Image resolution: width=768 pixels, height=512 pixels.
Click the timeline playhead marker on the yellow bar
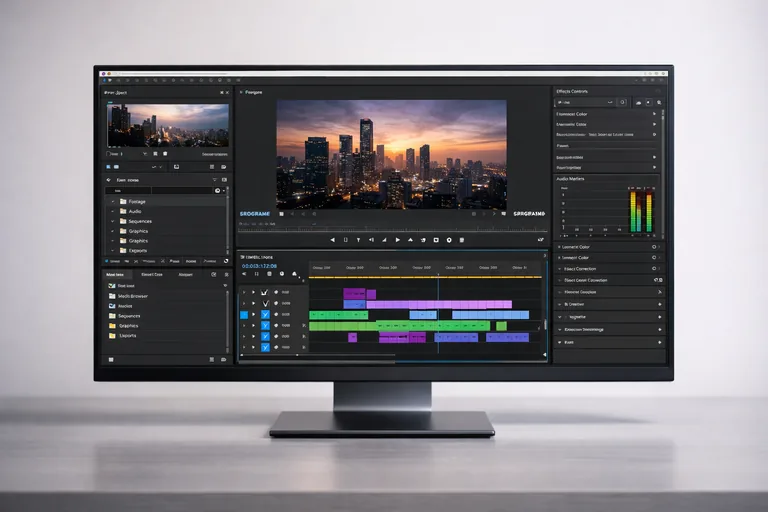(x=438, y=275)
